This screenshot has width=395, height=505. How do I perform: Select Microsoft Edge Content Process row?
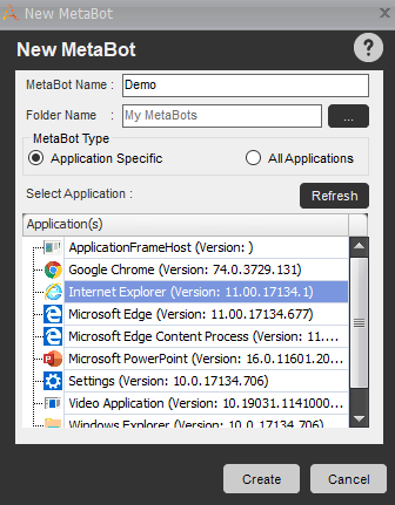206,337
